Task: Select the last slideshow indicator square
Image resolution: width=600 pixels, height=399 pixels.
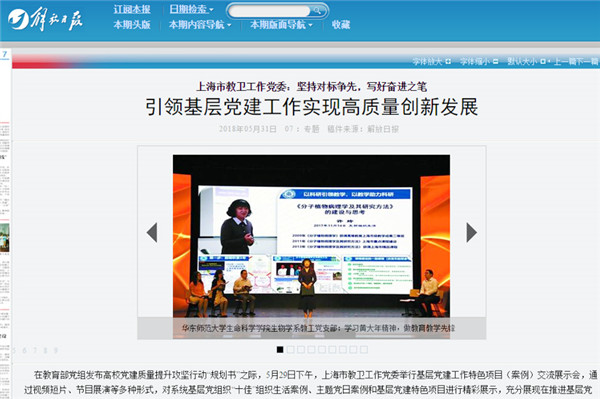Action: click(364, 349)
